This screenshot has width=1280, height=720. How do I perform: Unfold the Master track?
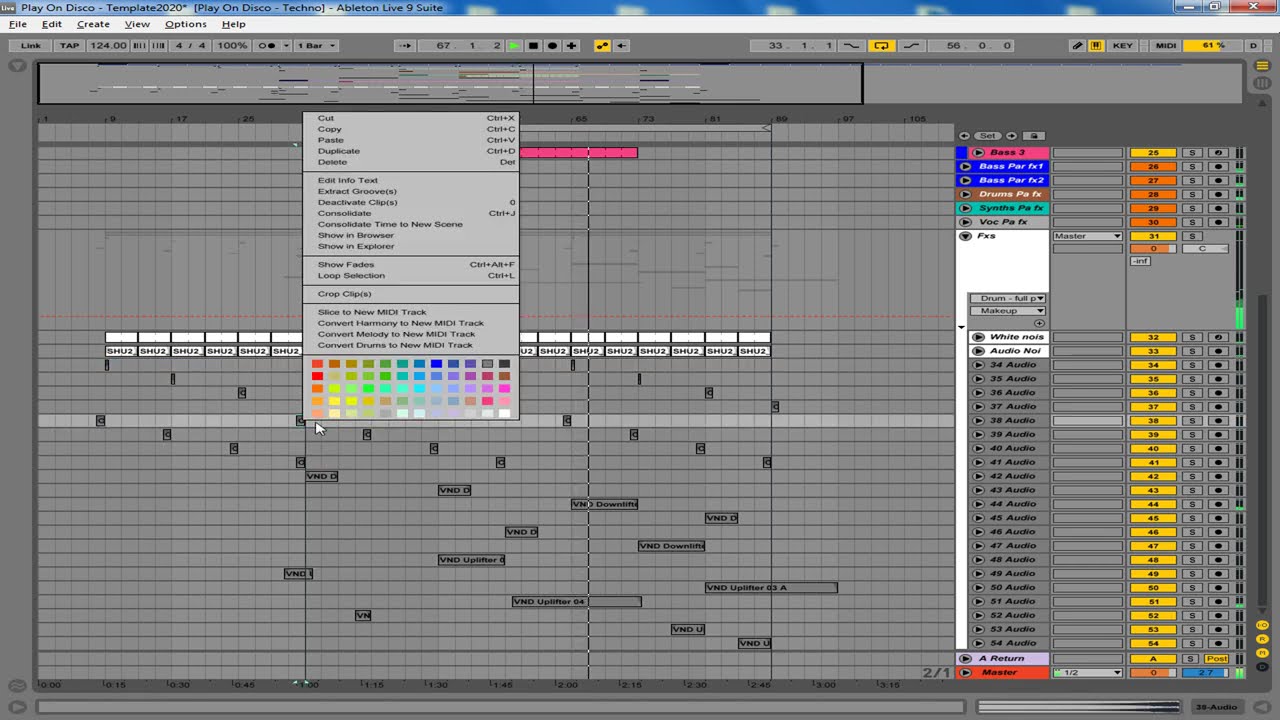[965, 673]
